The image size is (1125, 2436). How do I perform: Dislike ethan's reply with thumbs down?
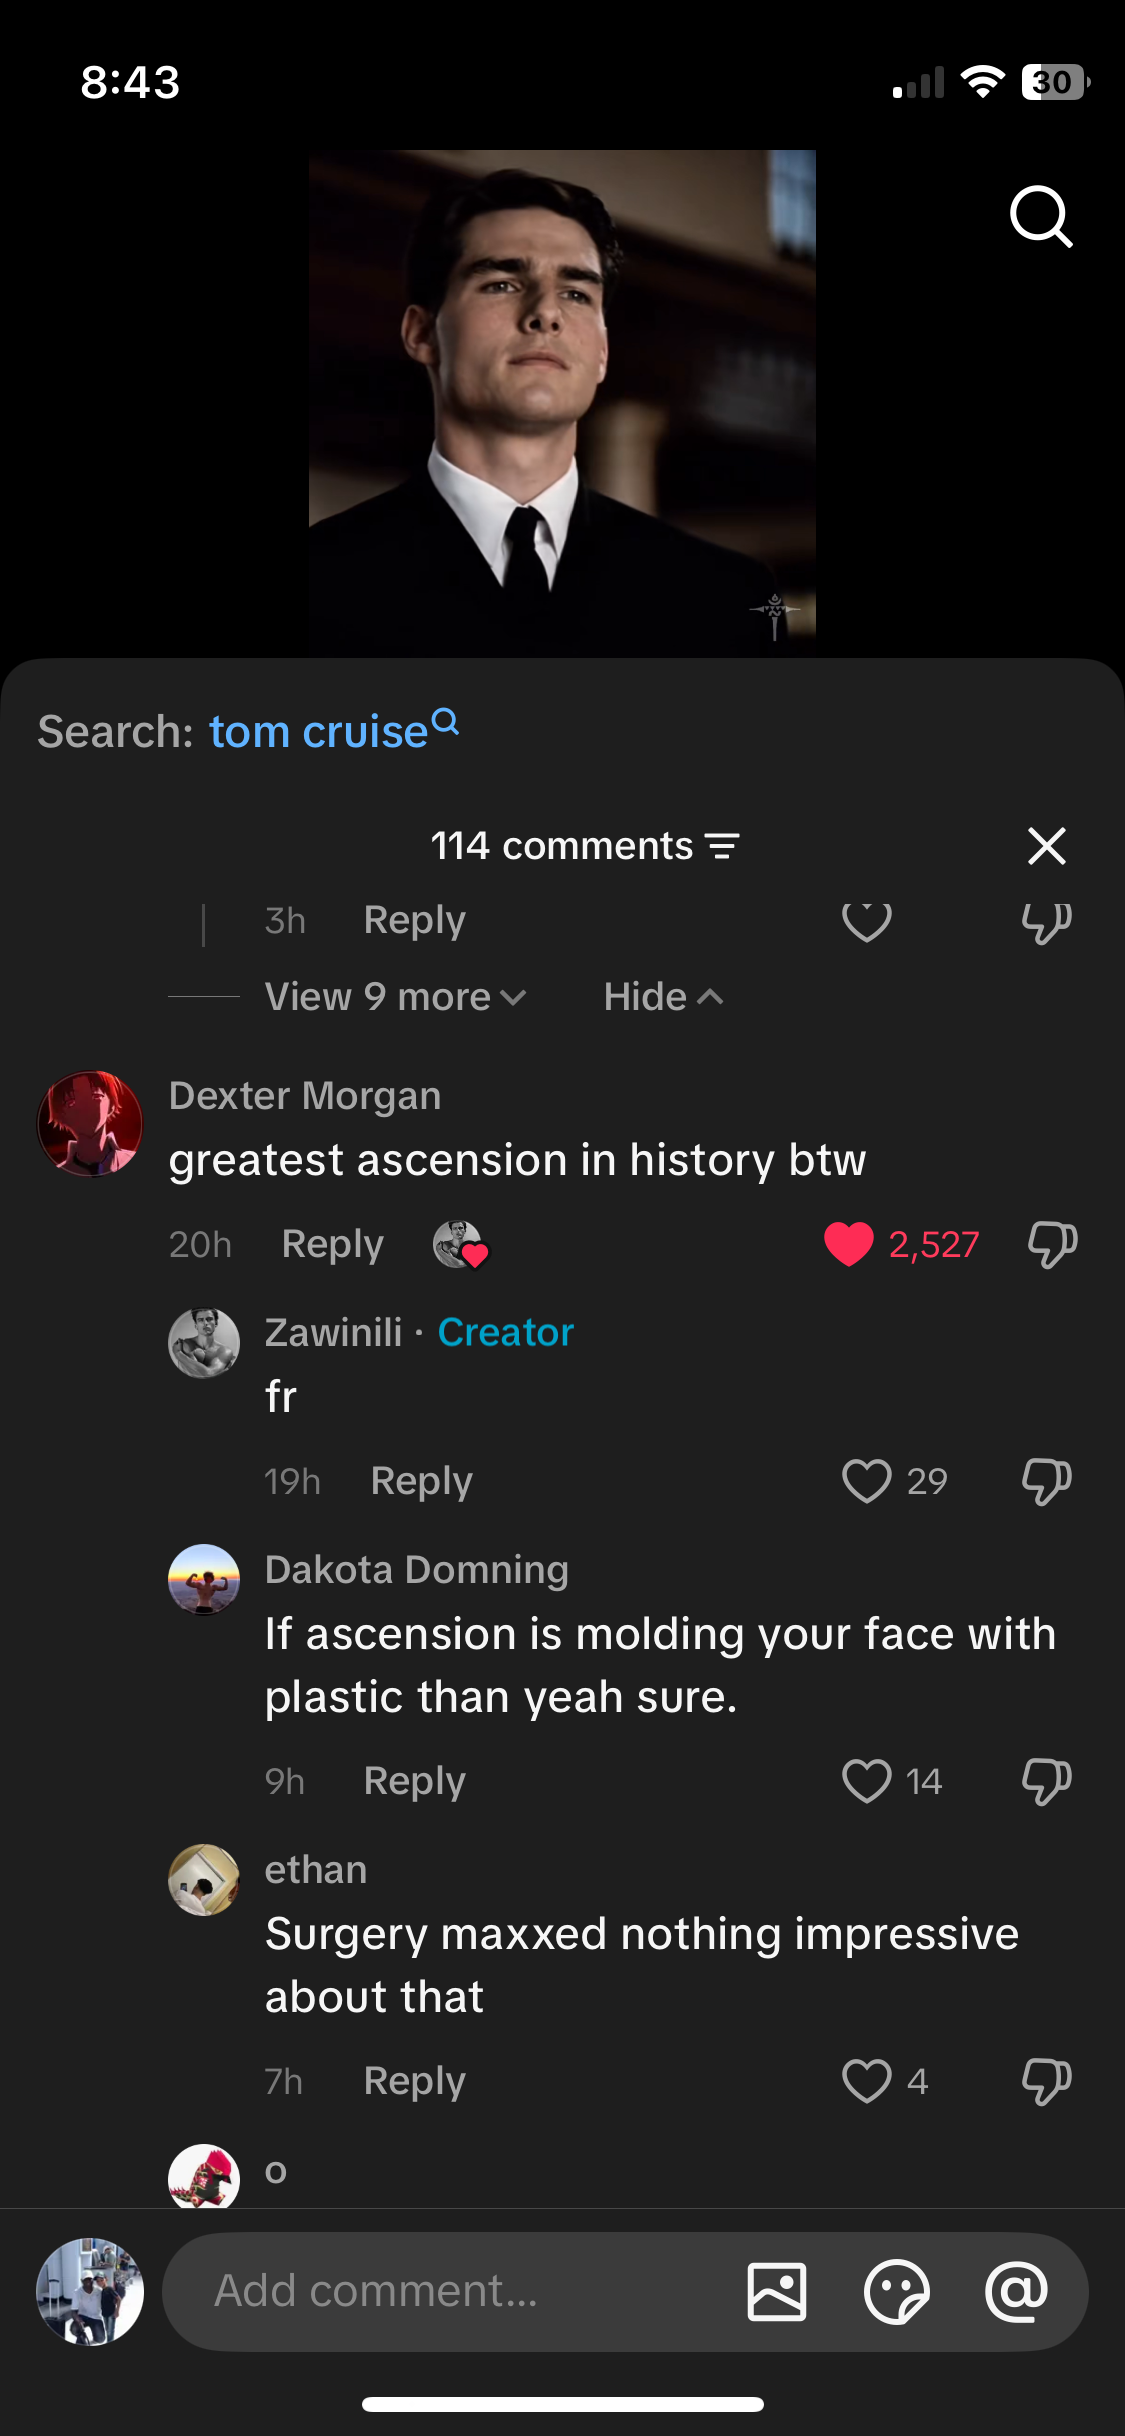(x=1046, y=2081)
